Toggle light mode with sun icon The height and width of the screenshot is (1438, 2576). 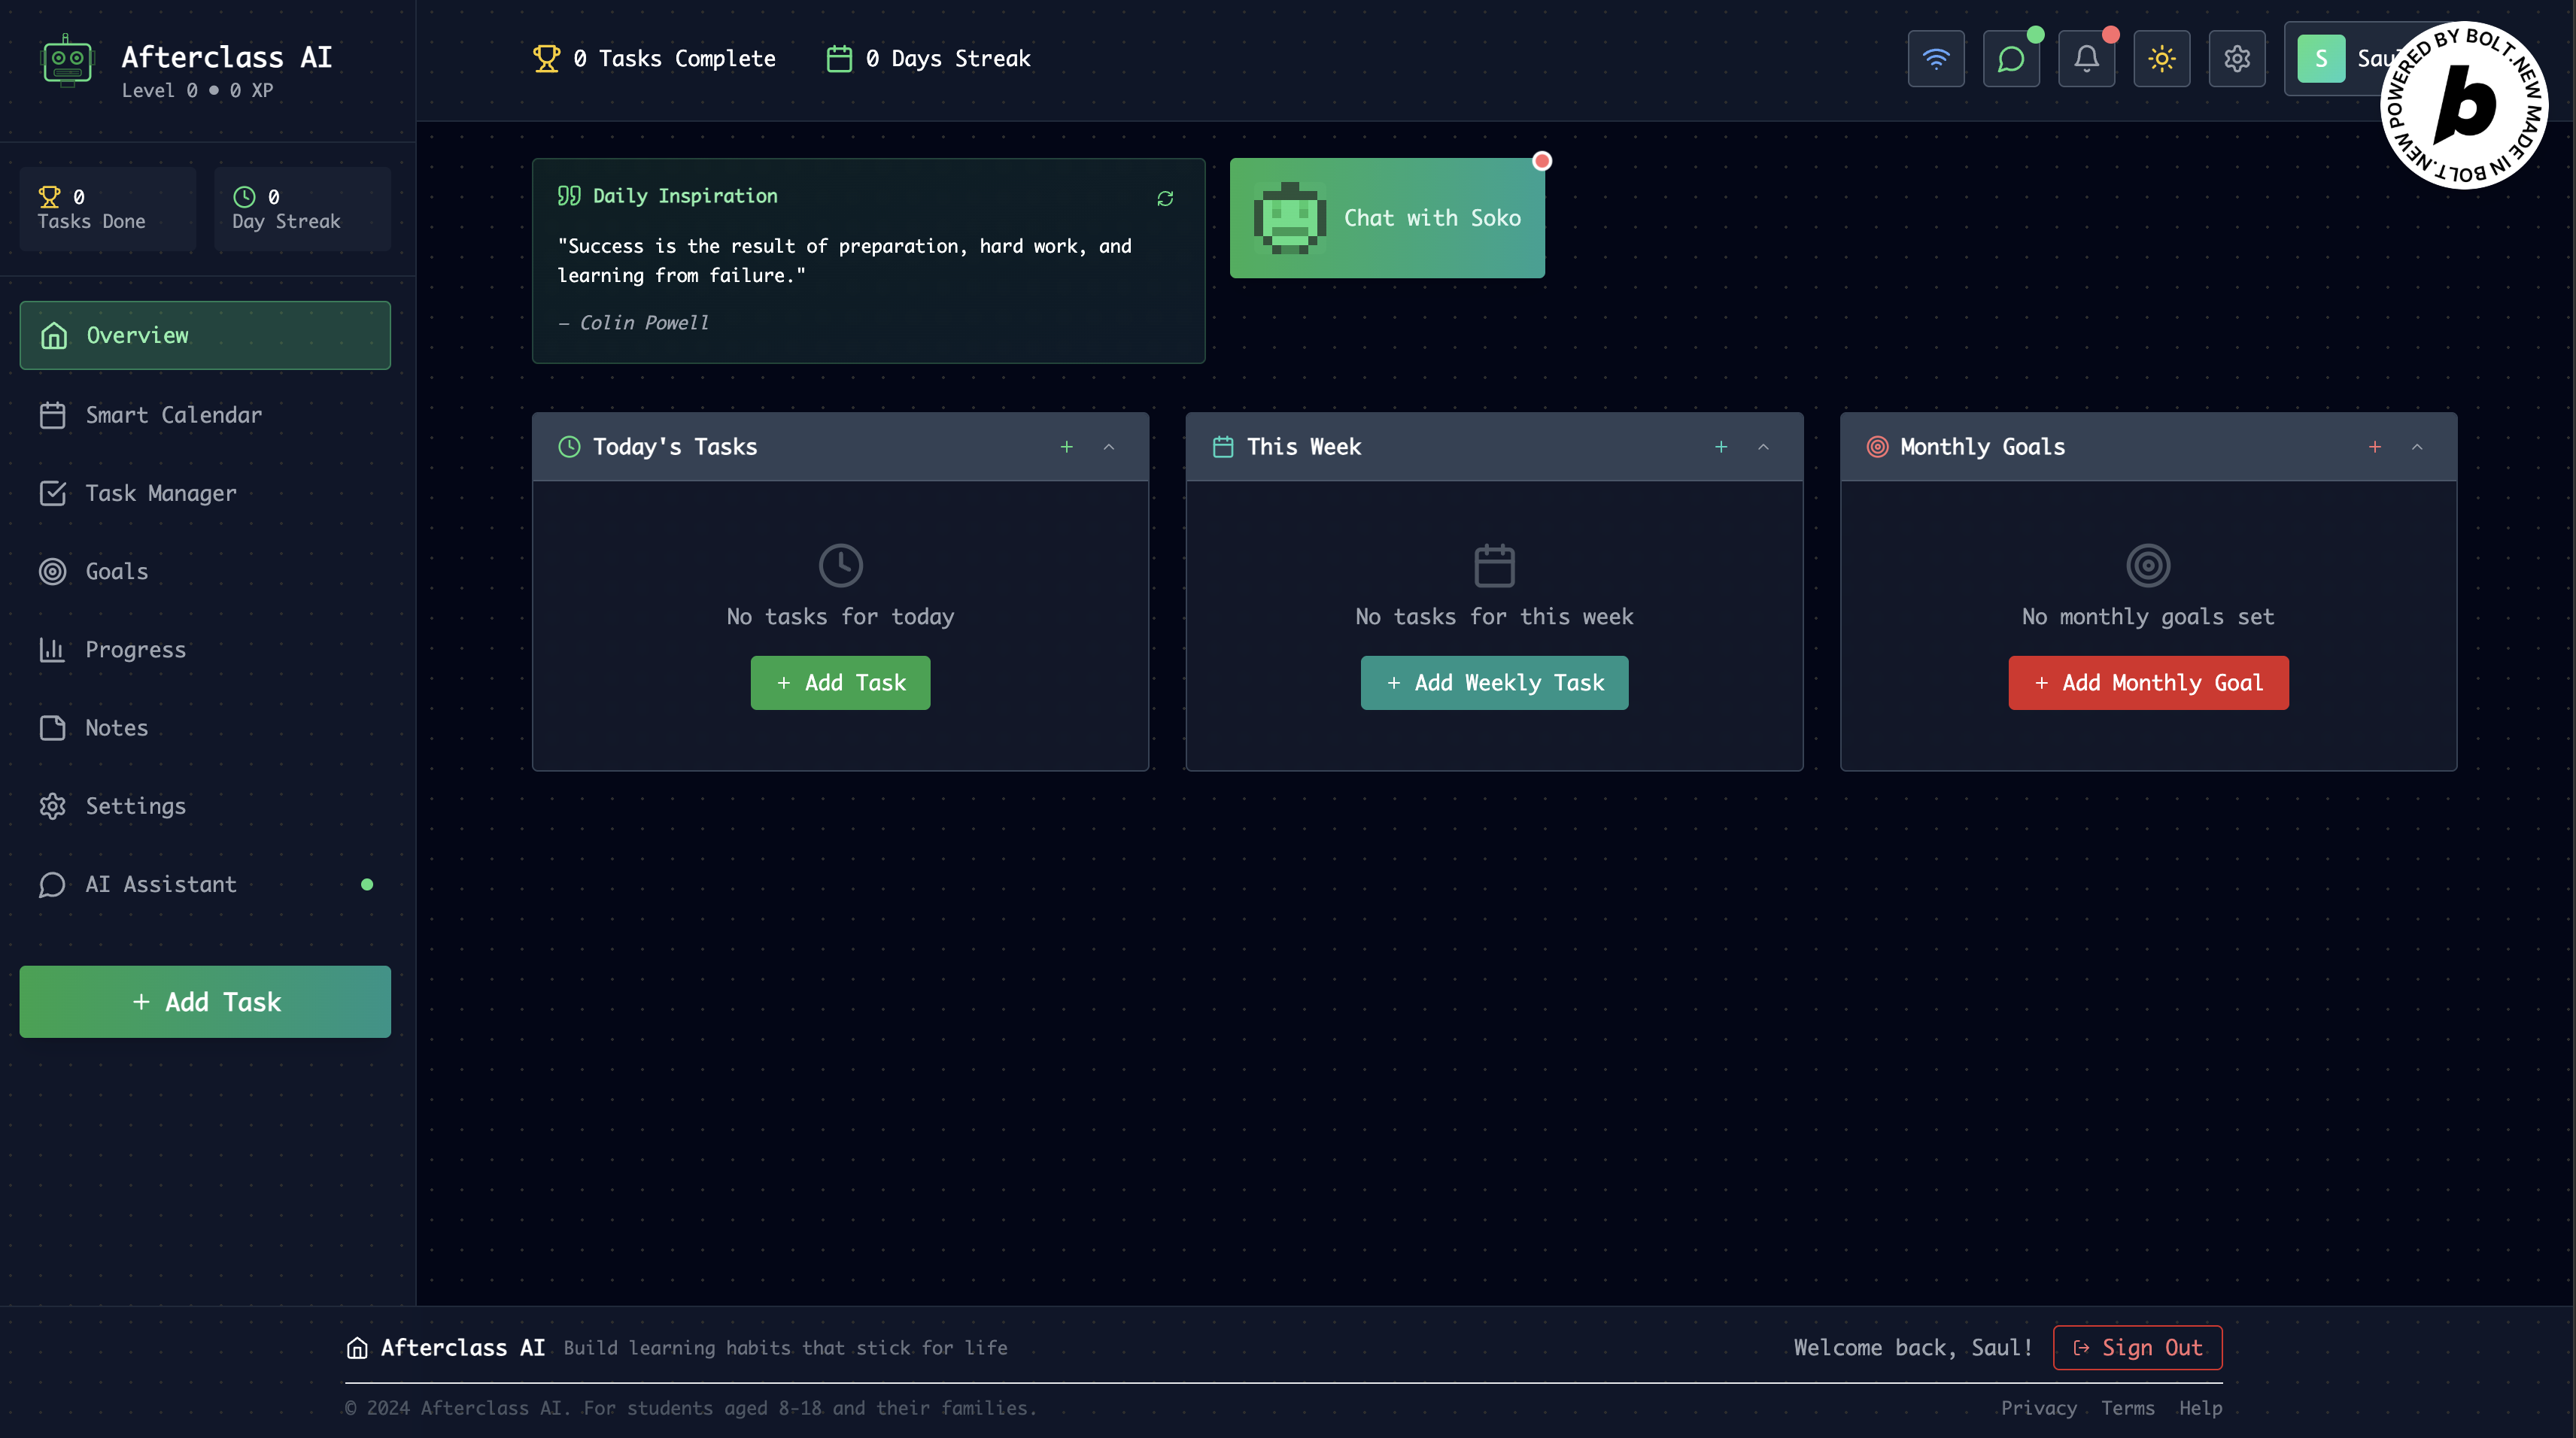click(2162, 59)
